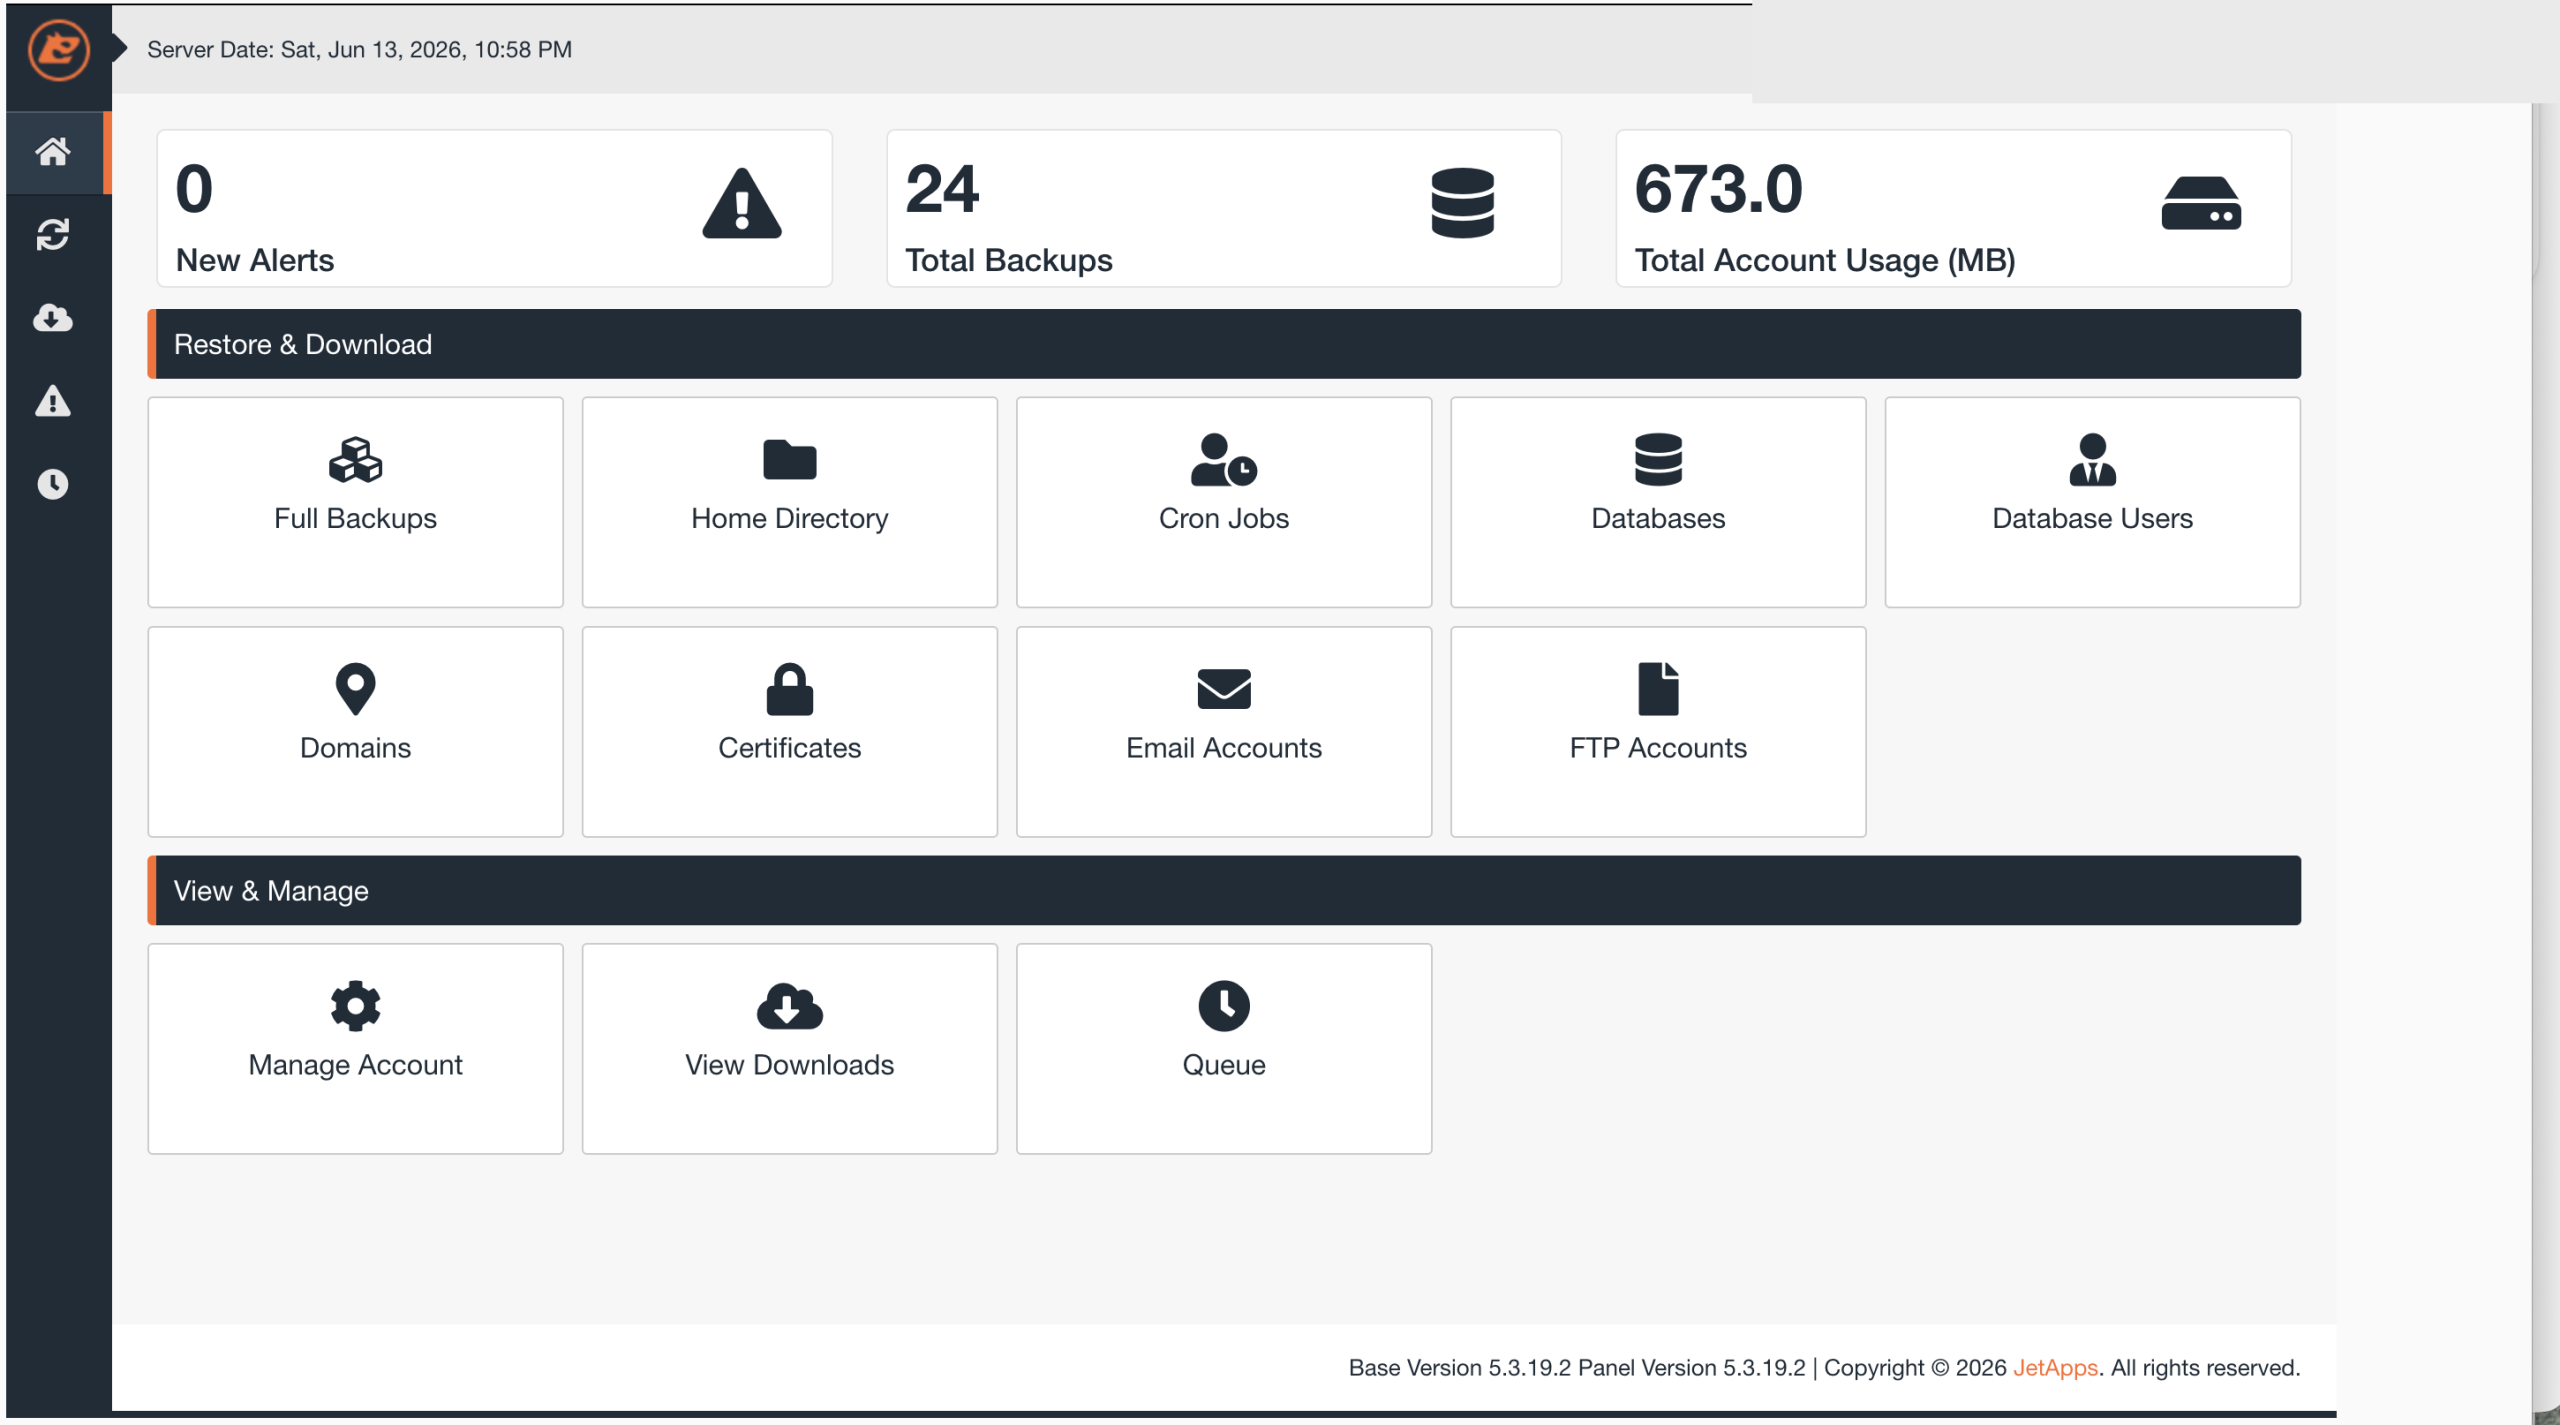Open the downloads cloud icon in sidebar
This screenshot has height=1425, width=2560.
pyautogui.click(x=53, y=318)
